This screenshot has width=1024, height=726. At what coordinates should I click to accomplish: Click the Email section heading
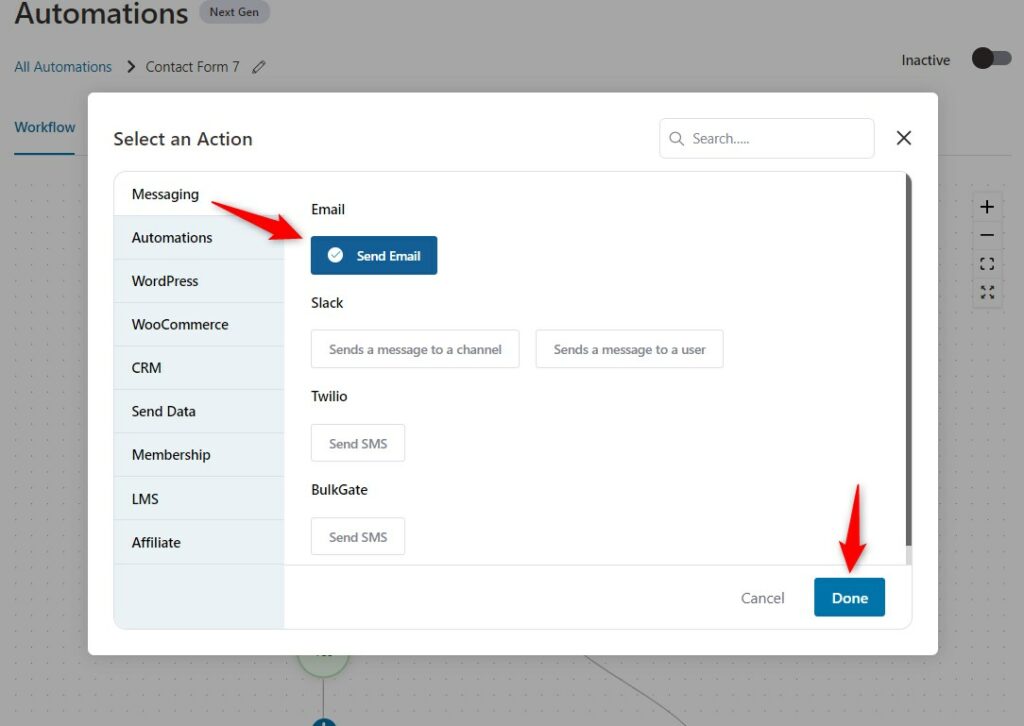pyautogui.click(x=328, y=210)
